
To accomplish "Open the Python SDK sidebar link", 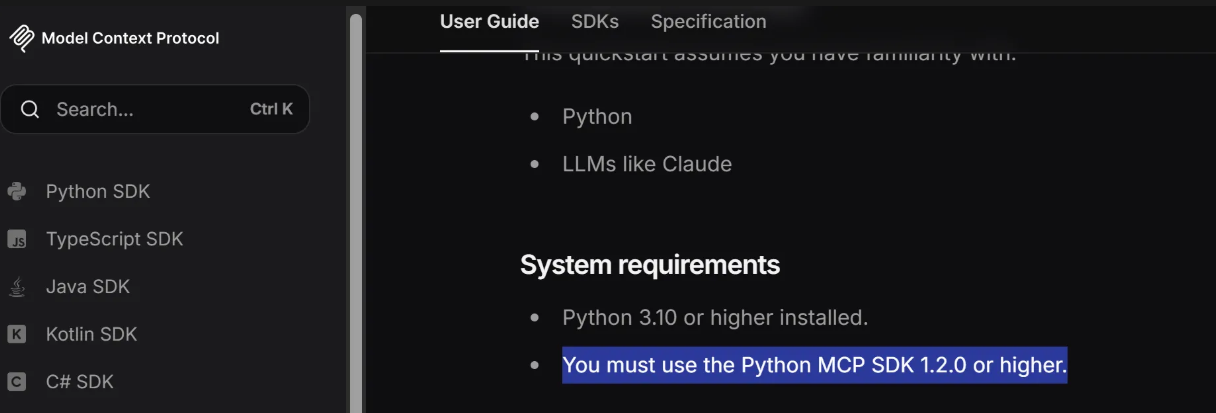I will click(98, 191).
